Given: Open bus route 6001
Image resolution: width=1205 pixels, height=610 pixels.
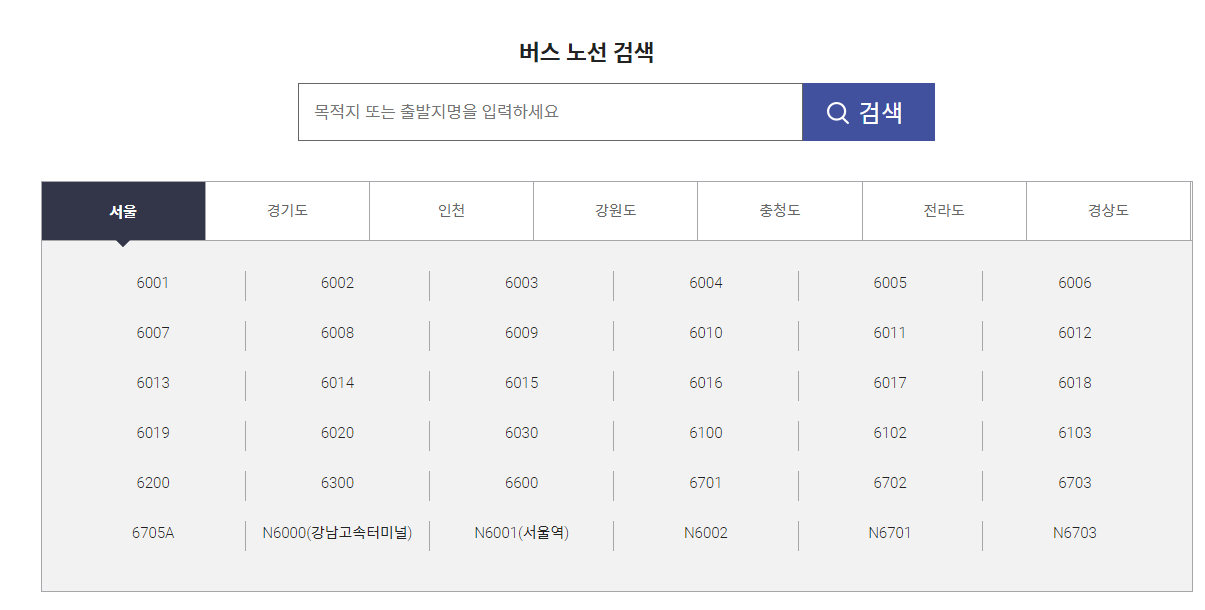Looking at the screenshot, I should (x=153, y=283).
